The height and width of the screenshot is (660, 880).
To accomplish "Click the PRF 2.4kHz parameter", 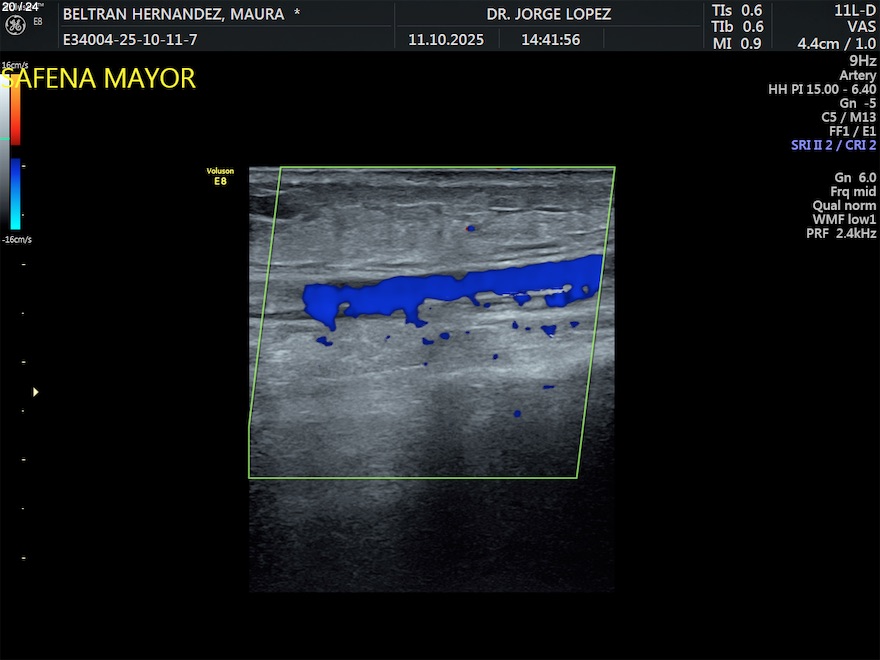I will (841, 233).
